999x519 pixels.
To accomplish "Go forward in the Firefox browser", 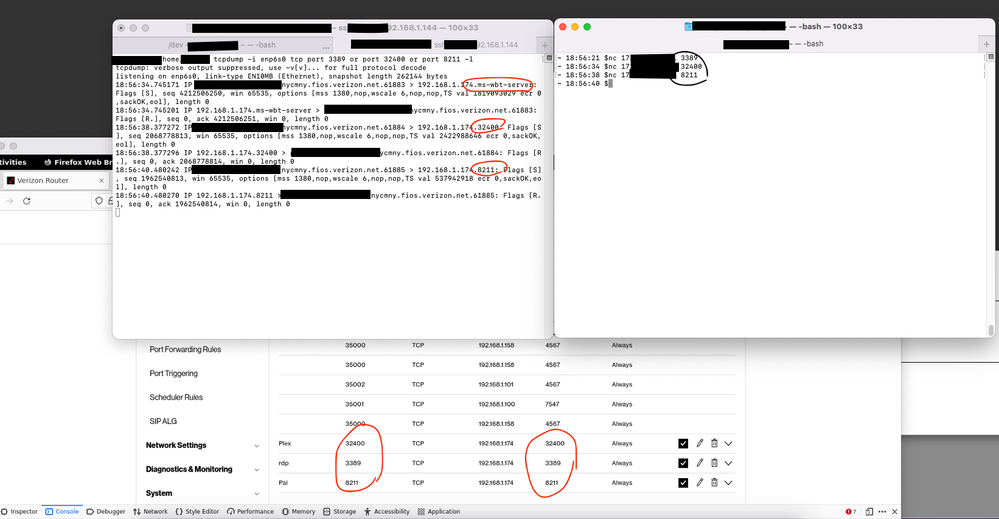I will [9, 201].
